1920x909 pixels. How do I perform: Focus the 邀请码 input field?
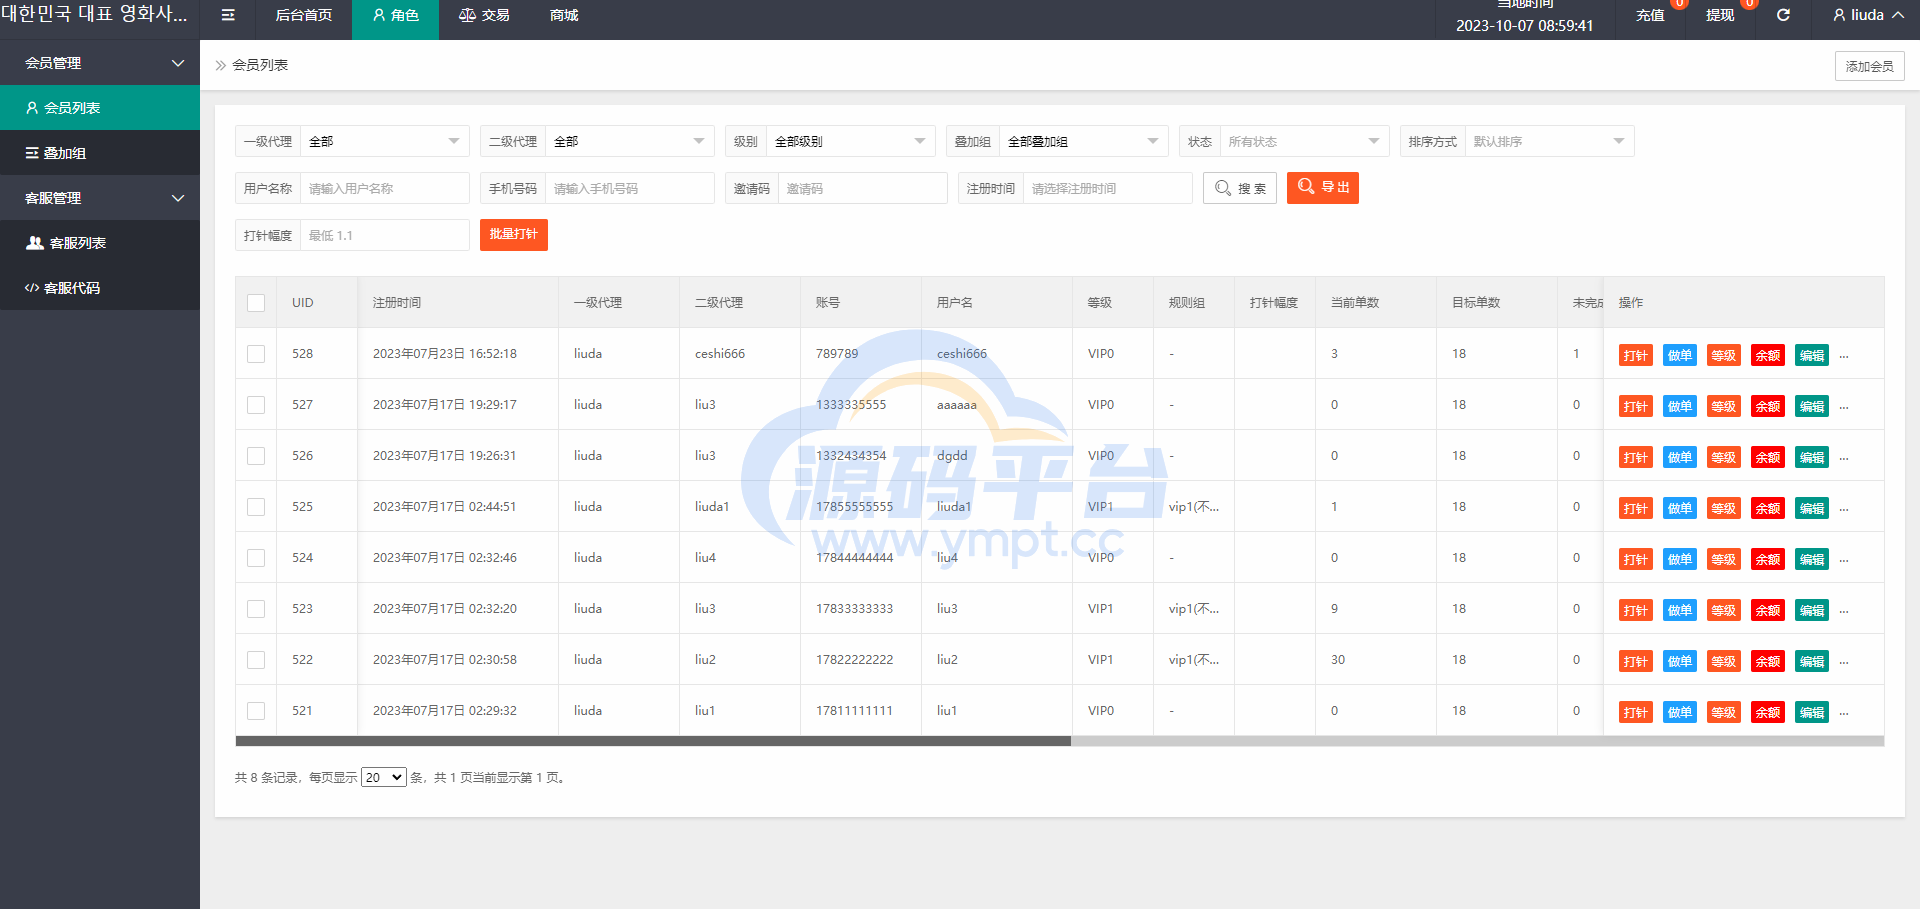coord(863,188)
